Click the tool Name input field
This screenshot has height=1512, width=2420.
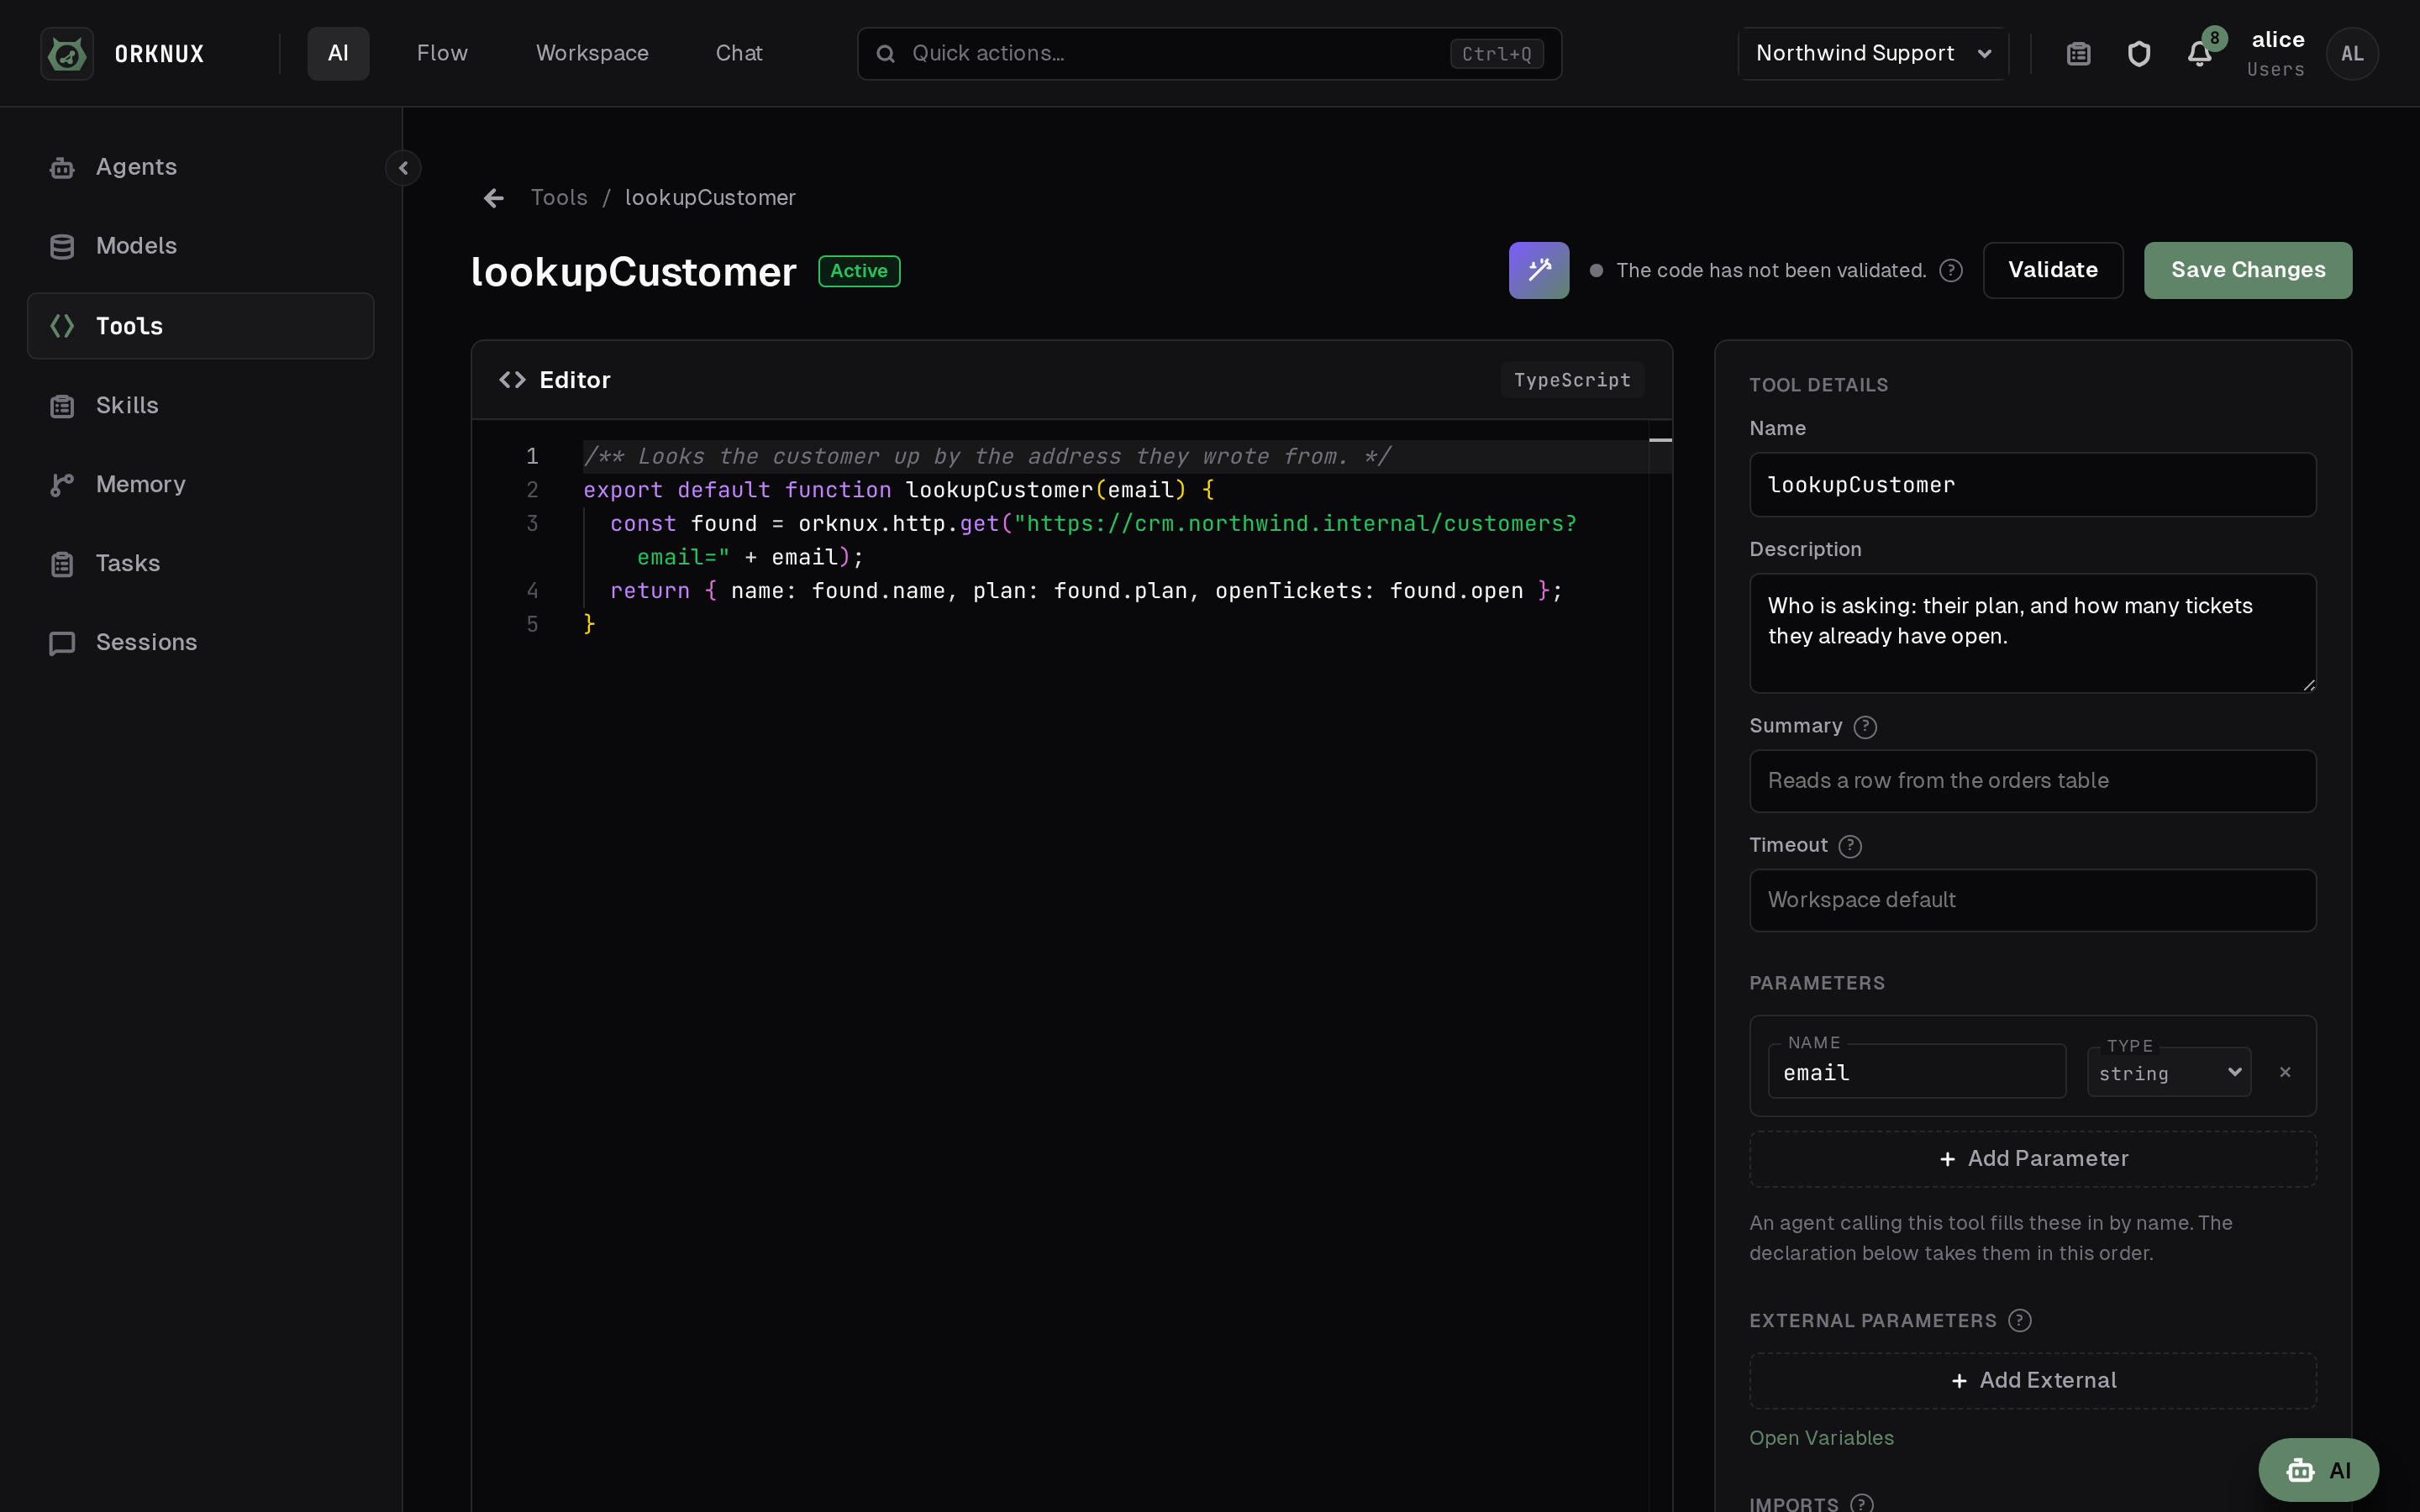(2033, 485)
